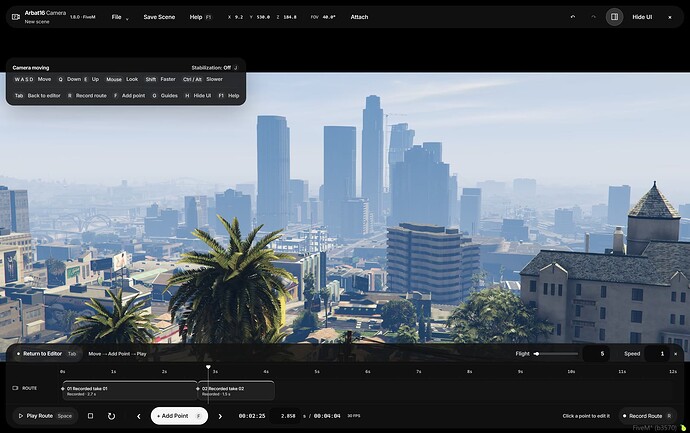Screen dimensions: 690x433
Task: Select clip 02 Recorded take 02
Action: click(236, 391)
